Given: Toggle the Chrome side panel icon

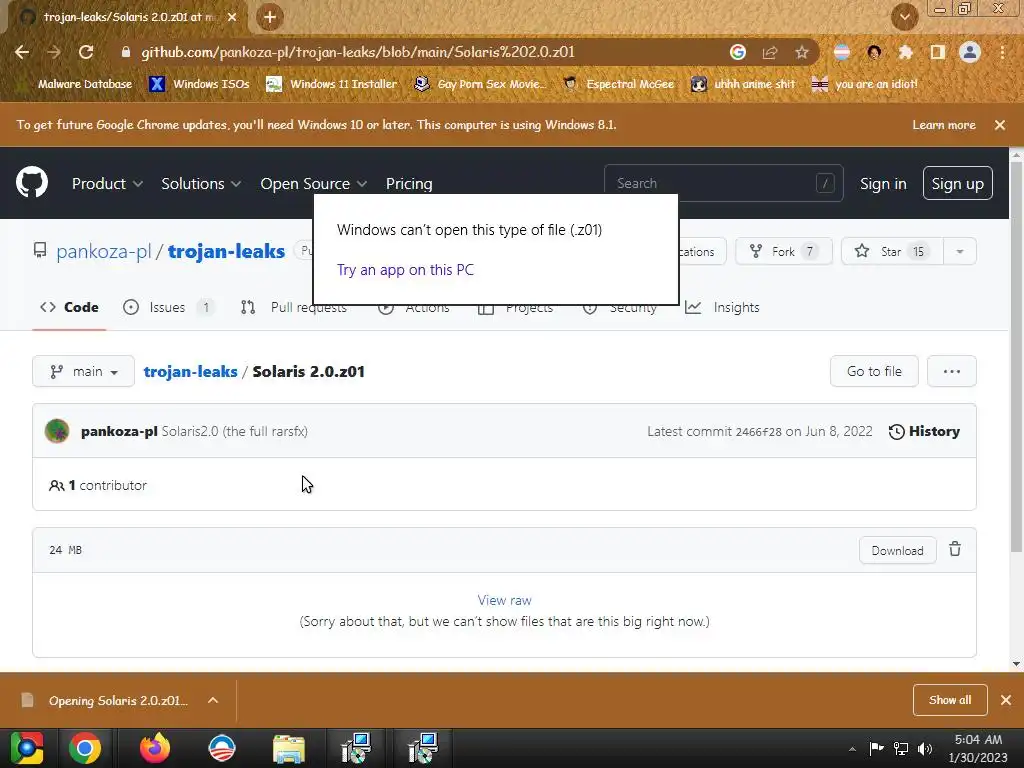Looking at the screenshot, I should 938,52.
